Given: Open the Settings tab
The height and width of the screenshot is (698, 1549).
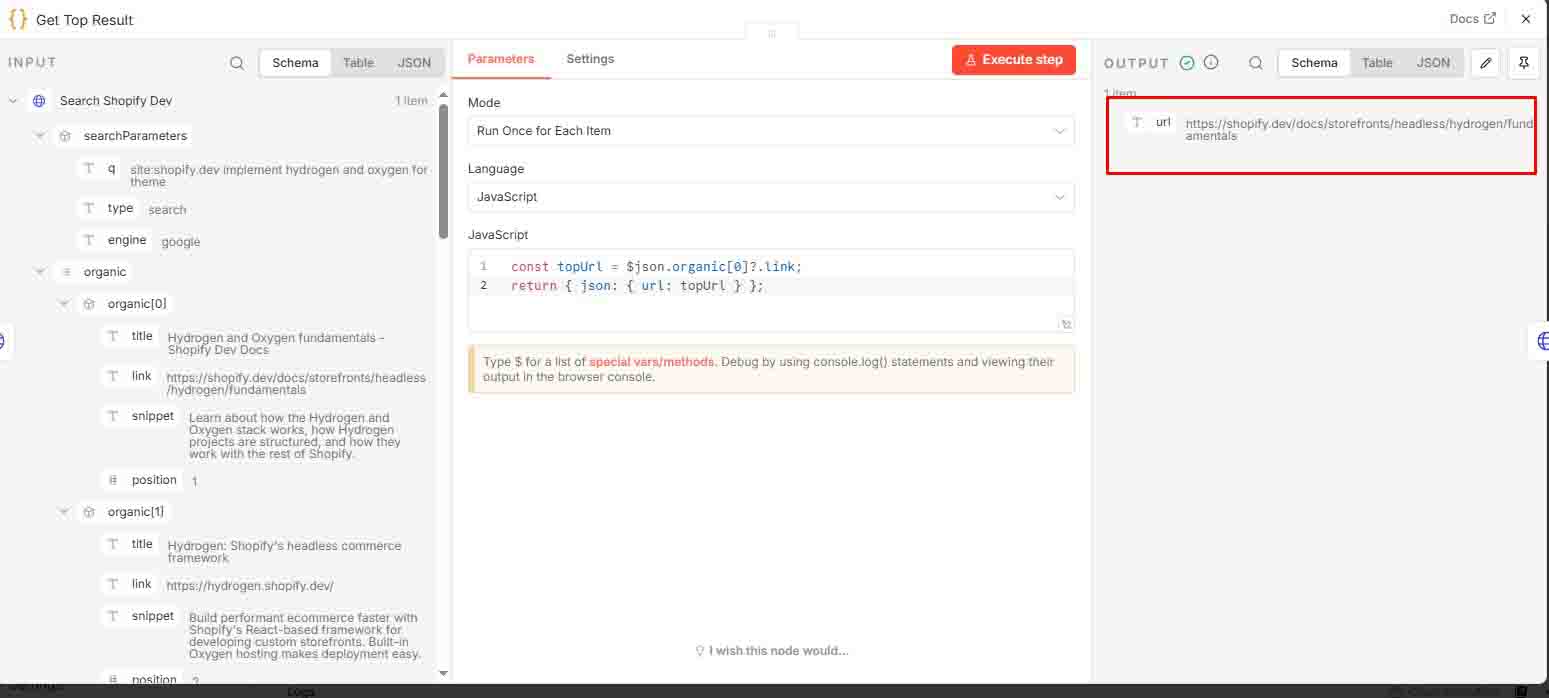Looking at the screenshot, I should pos(590,59).
